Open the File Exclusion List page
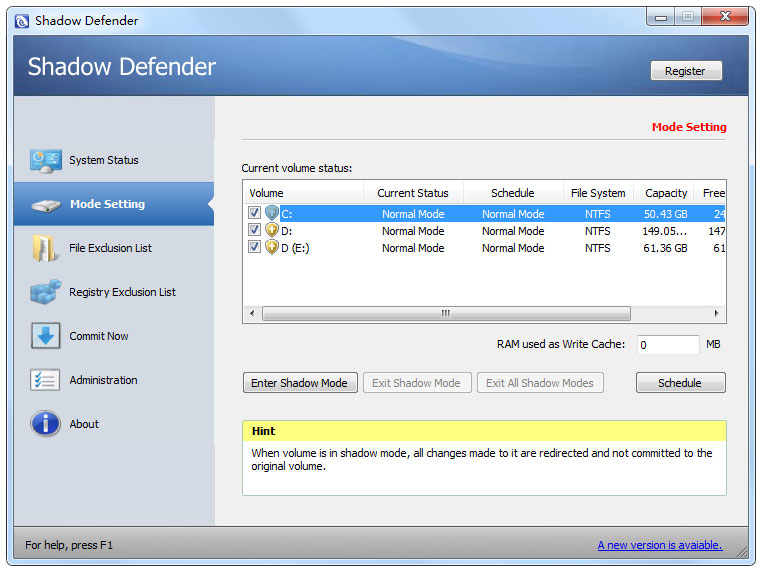This screenshot has width=761, height=573. coord(110,248)
